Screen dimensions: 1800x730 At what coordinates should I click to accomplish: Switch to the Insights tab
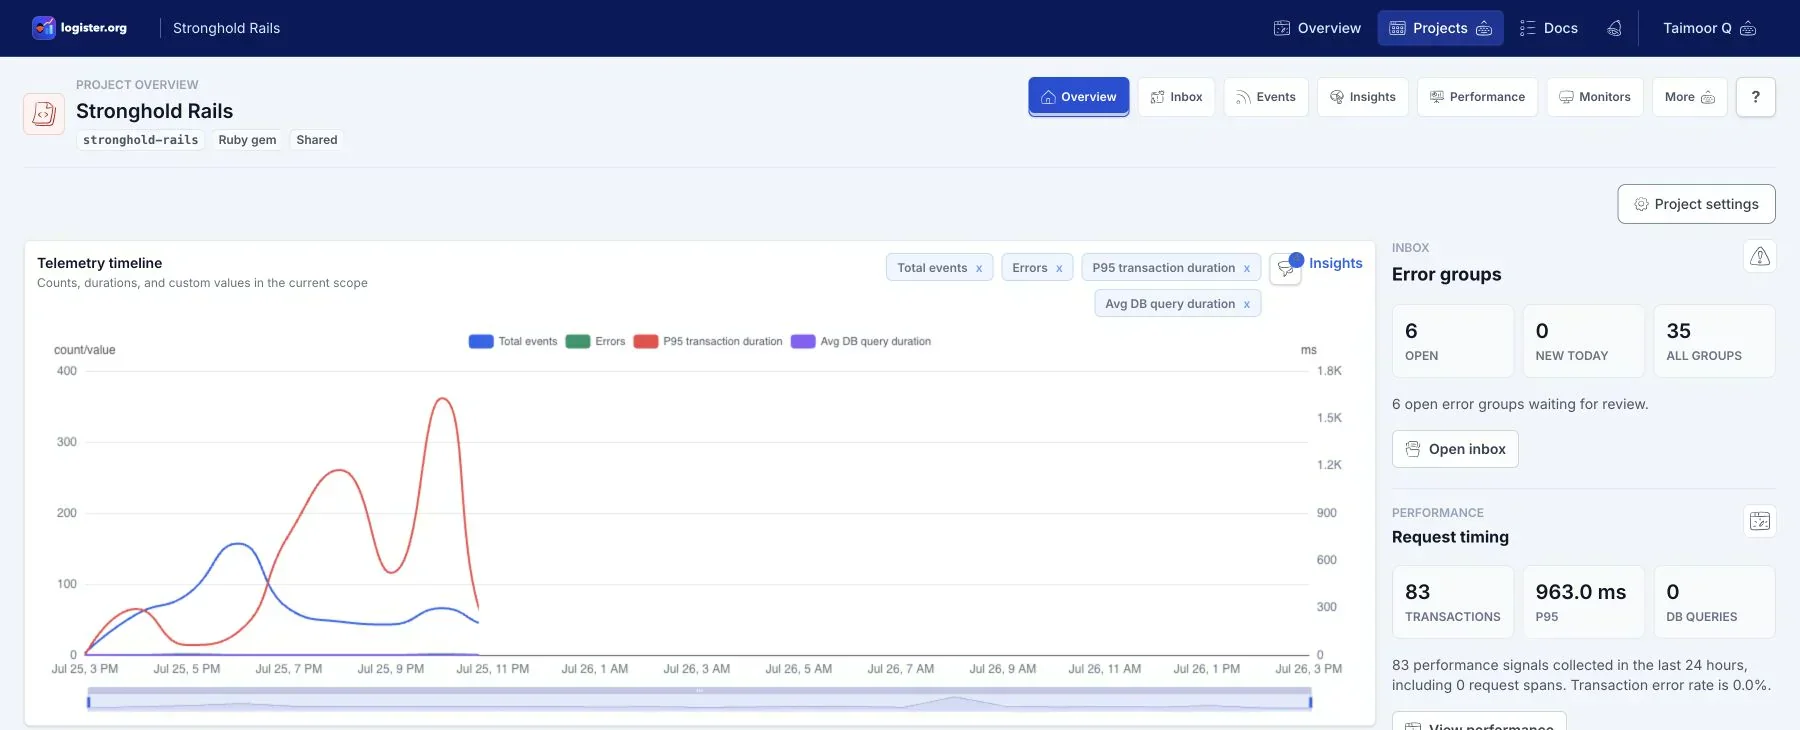click(x=1363, y=97)
